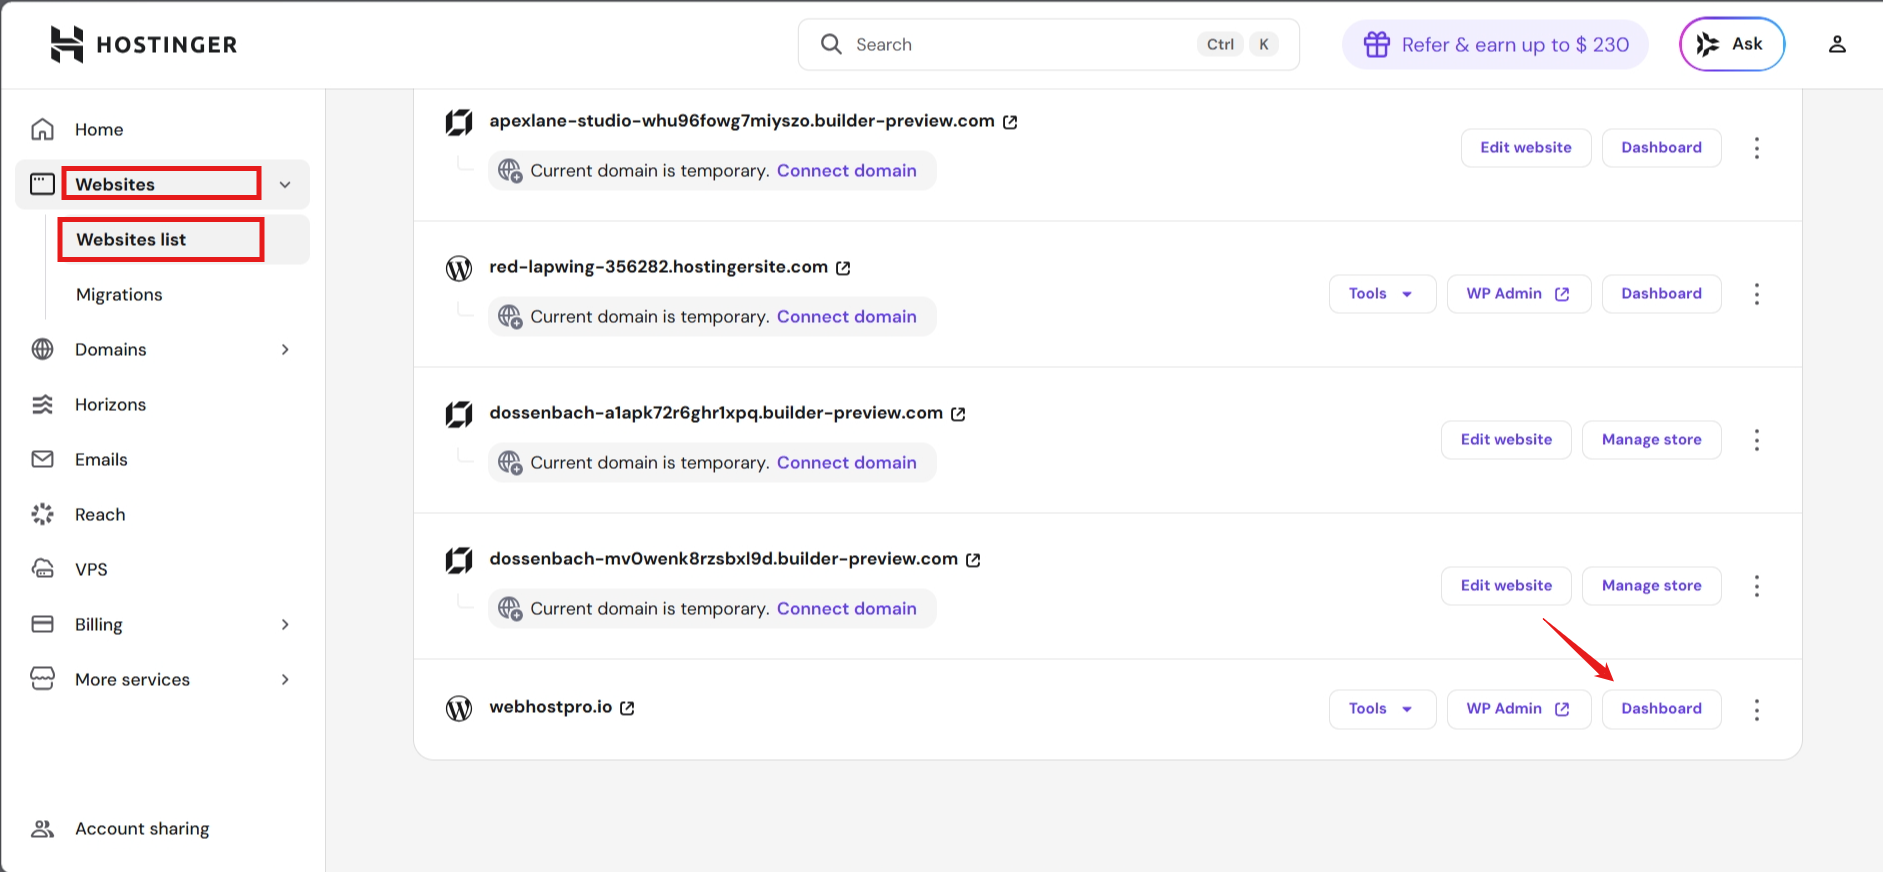This screenshot has height=872, width=1883.
Task: Click the Home house icon
Action: coord(42,129)
